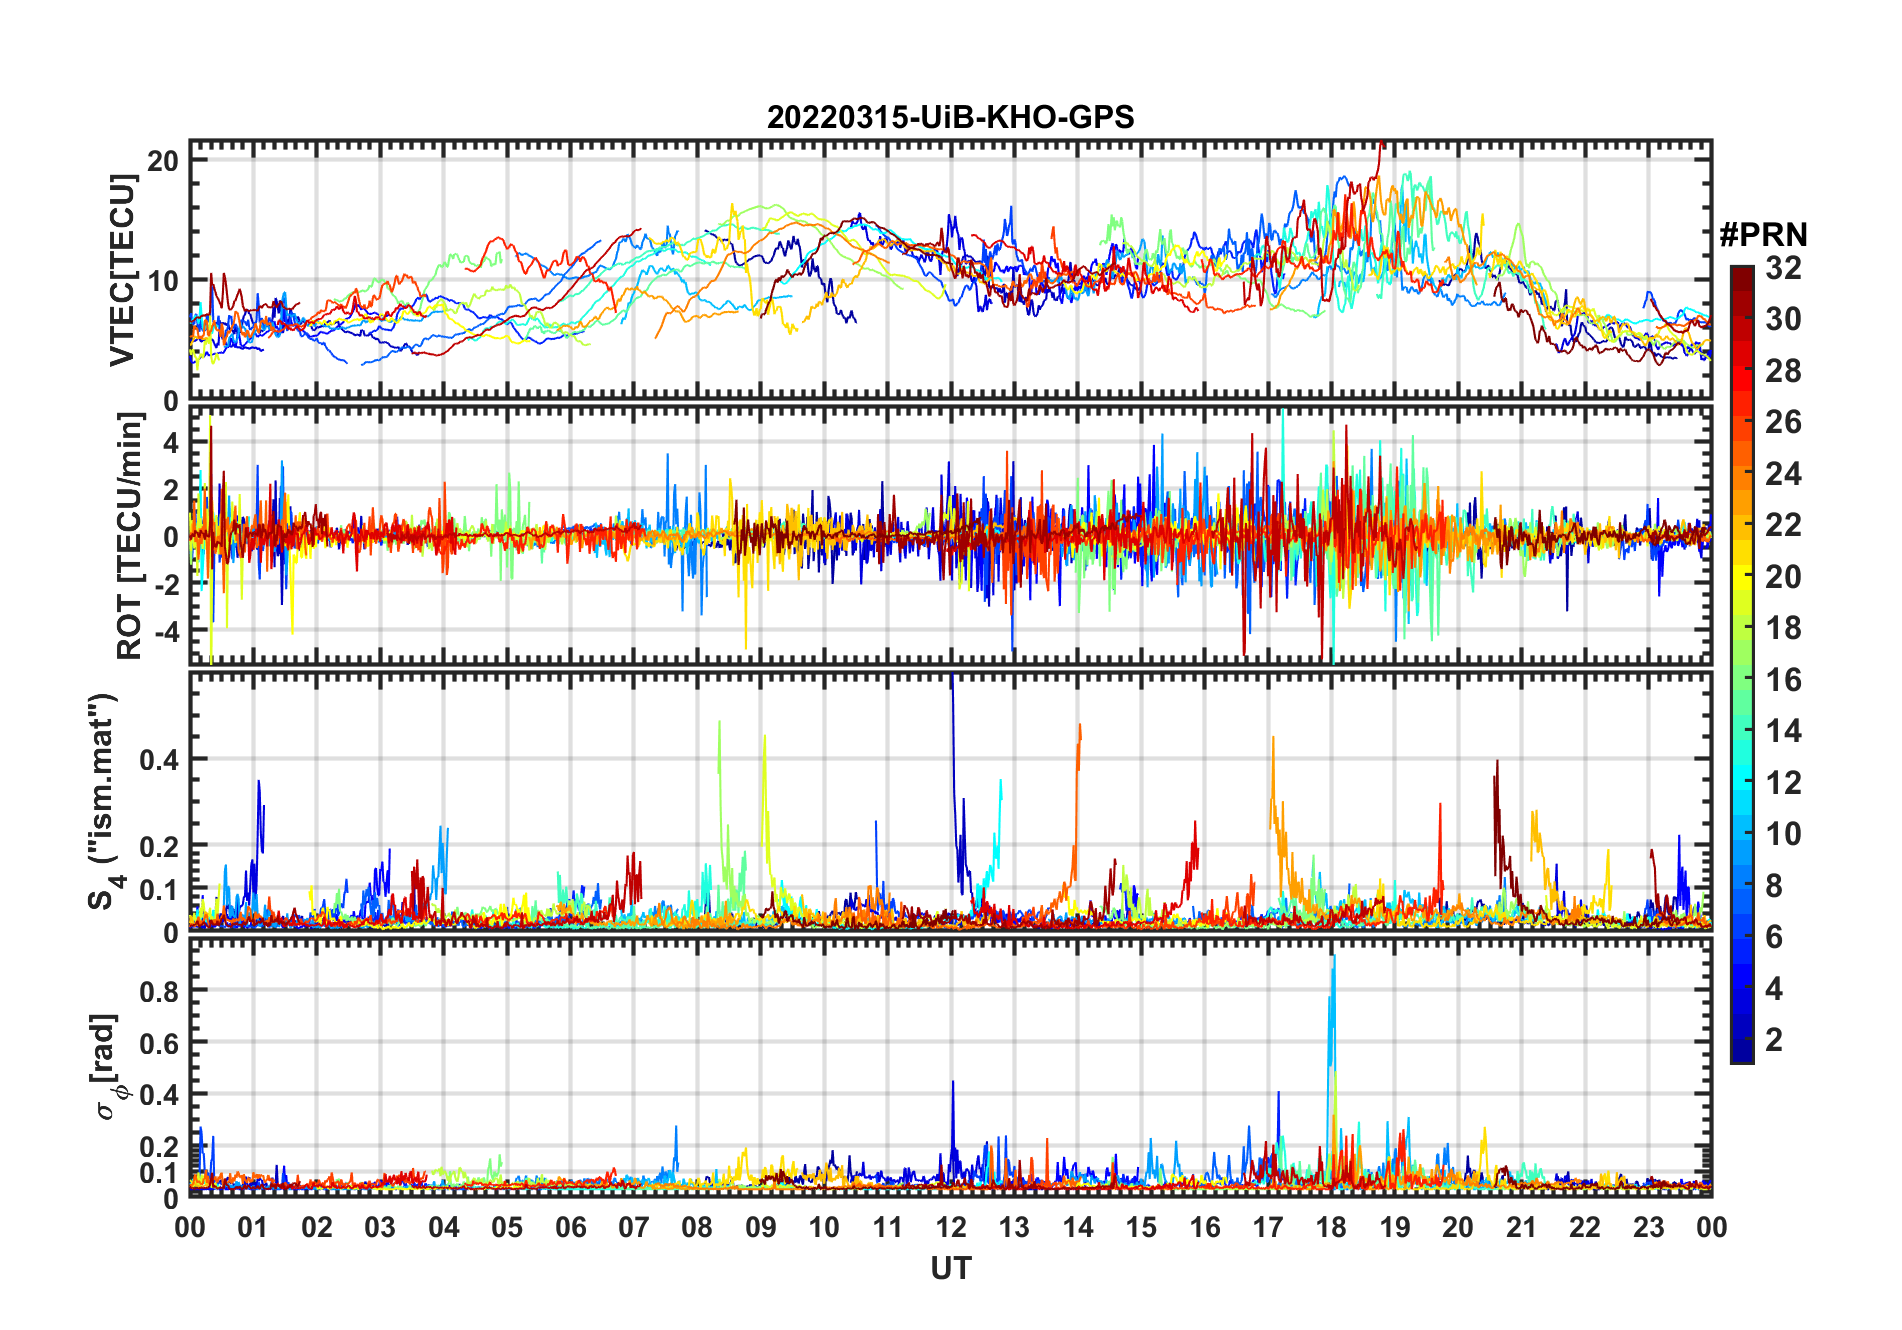
Task: Click tick label 0.8 on σφ axis
Action: [x=160, y=991]
